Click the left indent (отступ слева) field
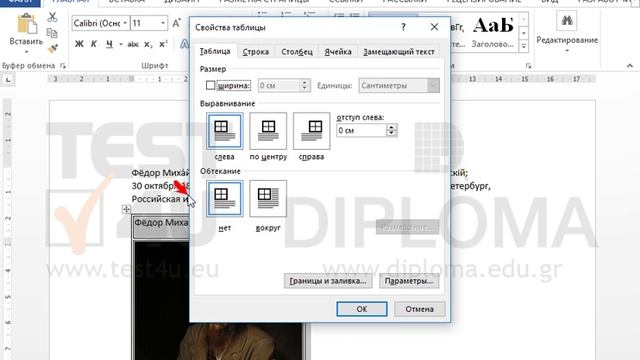This screenshot has height=360, width=640. click(361, 130)
